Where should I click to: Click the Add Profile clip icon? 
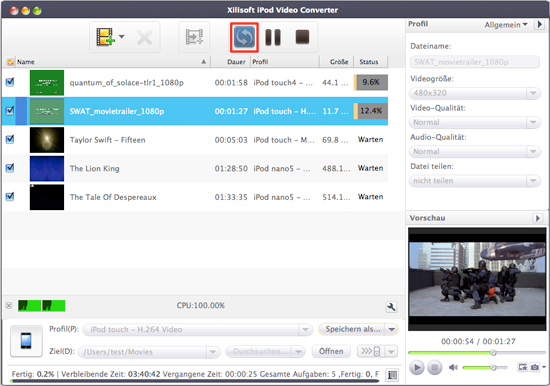[194, 37]
